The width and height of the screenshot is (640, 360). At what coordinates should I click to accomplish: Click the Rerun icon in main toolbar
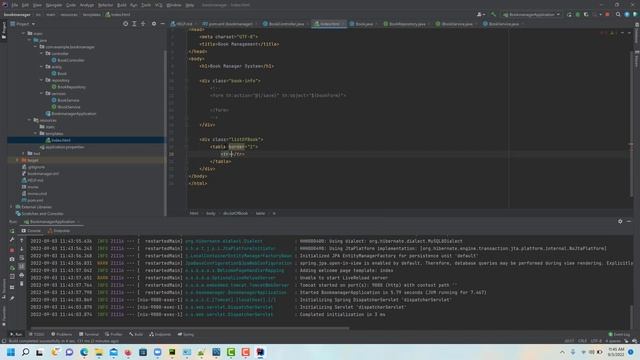(569, 15)
